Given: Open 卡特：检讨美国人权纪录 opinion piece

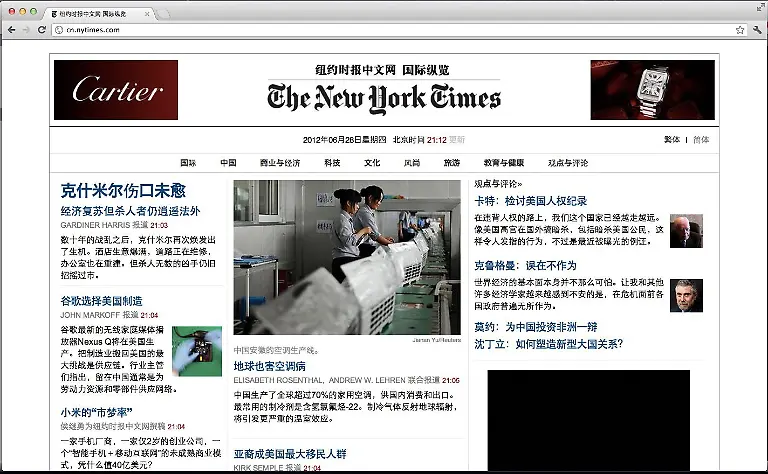Looking at the screenshot, I should (x=530, y=201).
